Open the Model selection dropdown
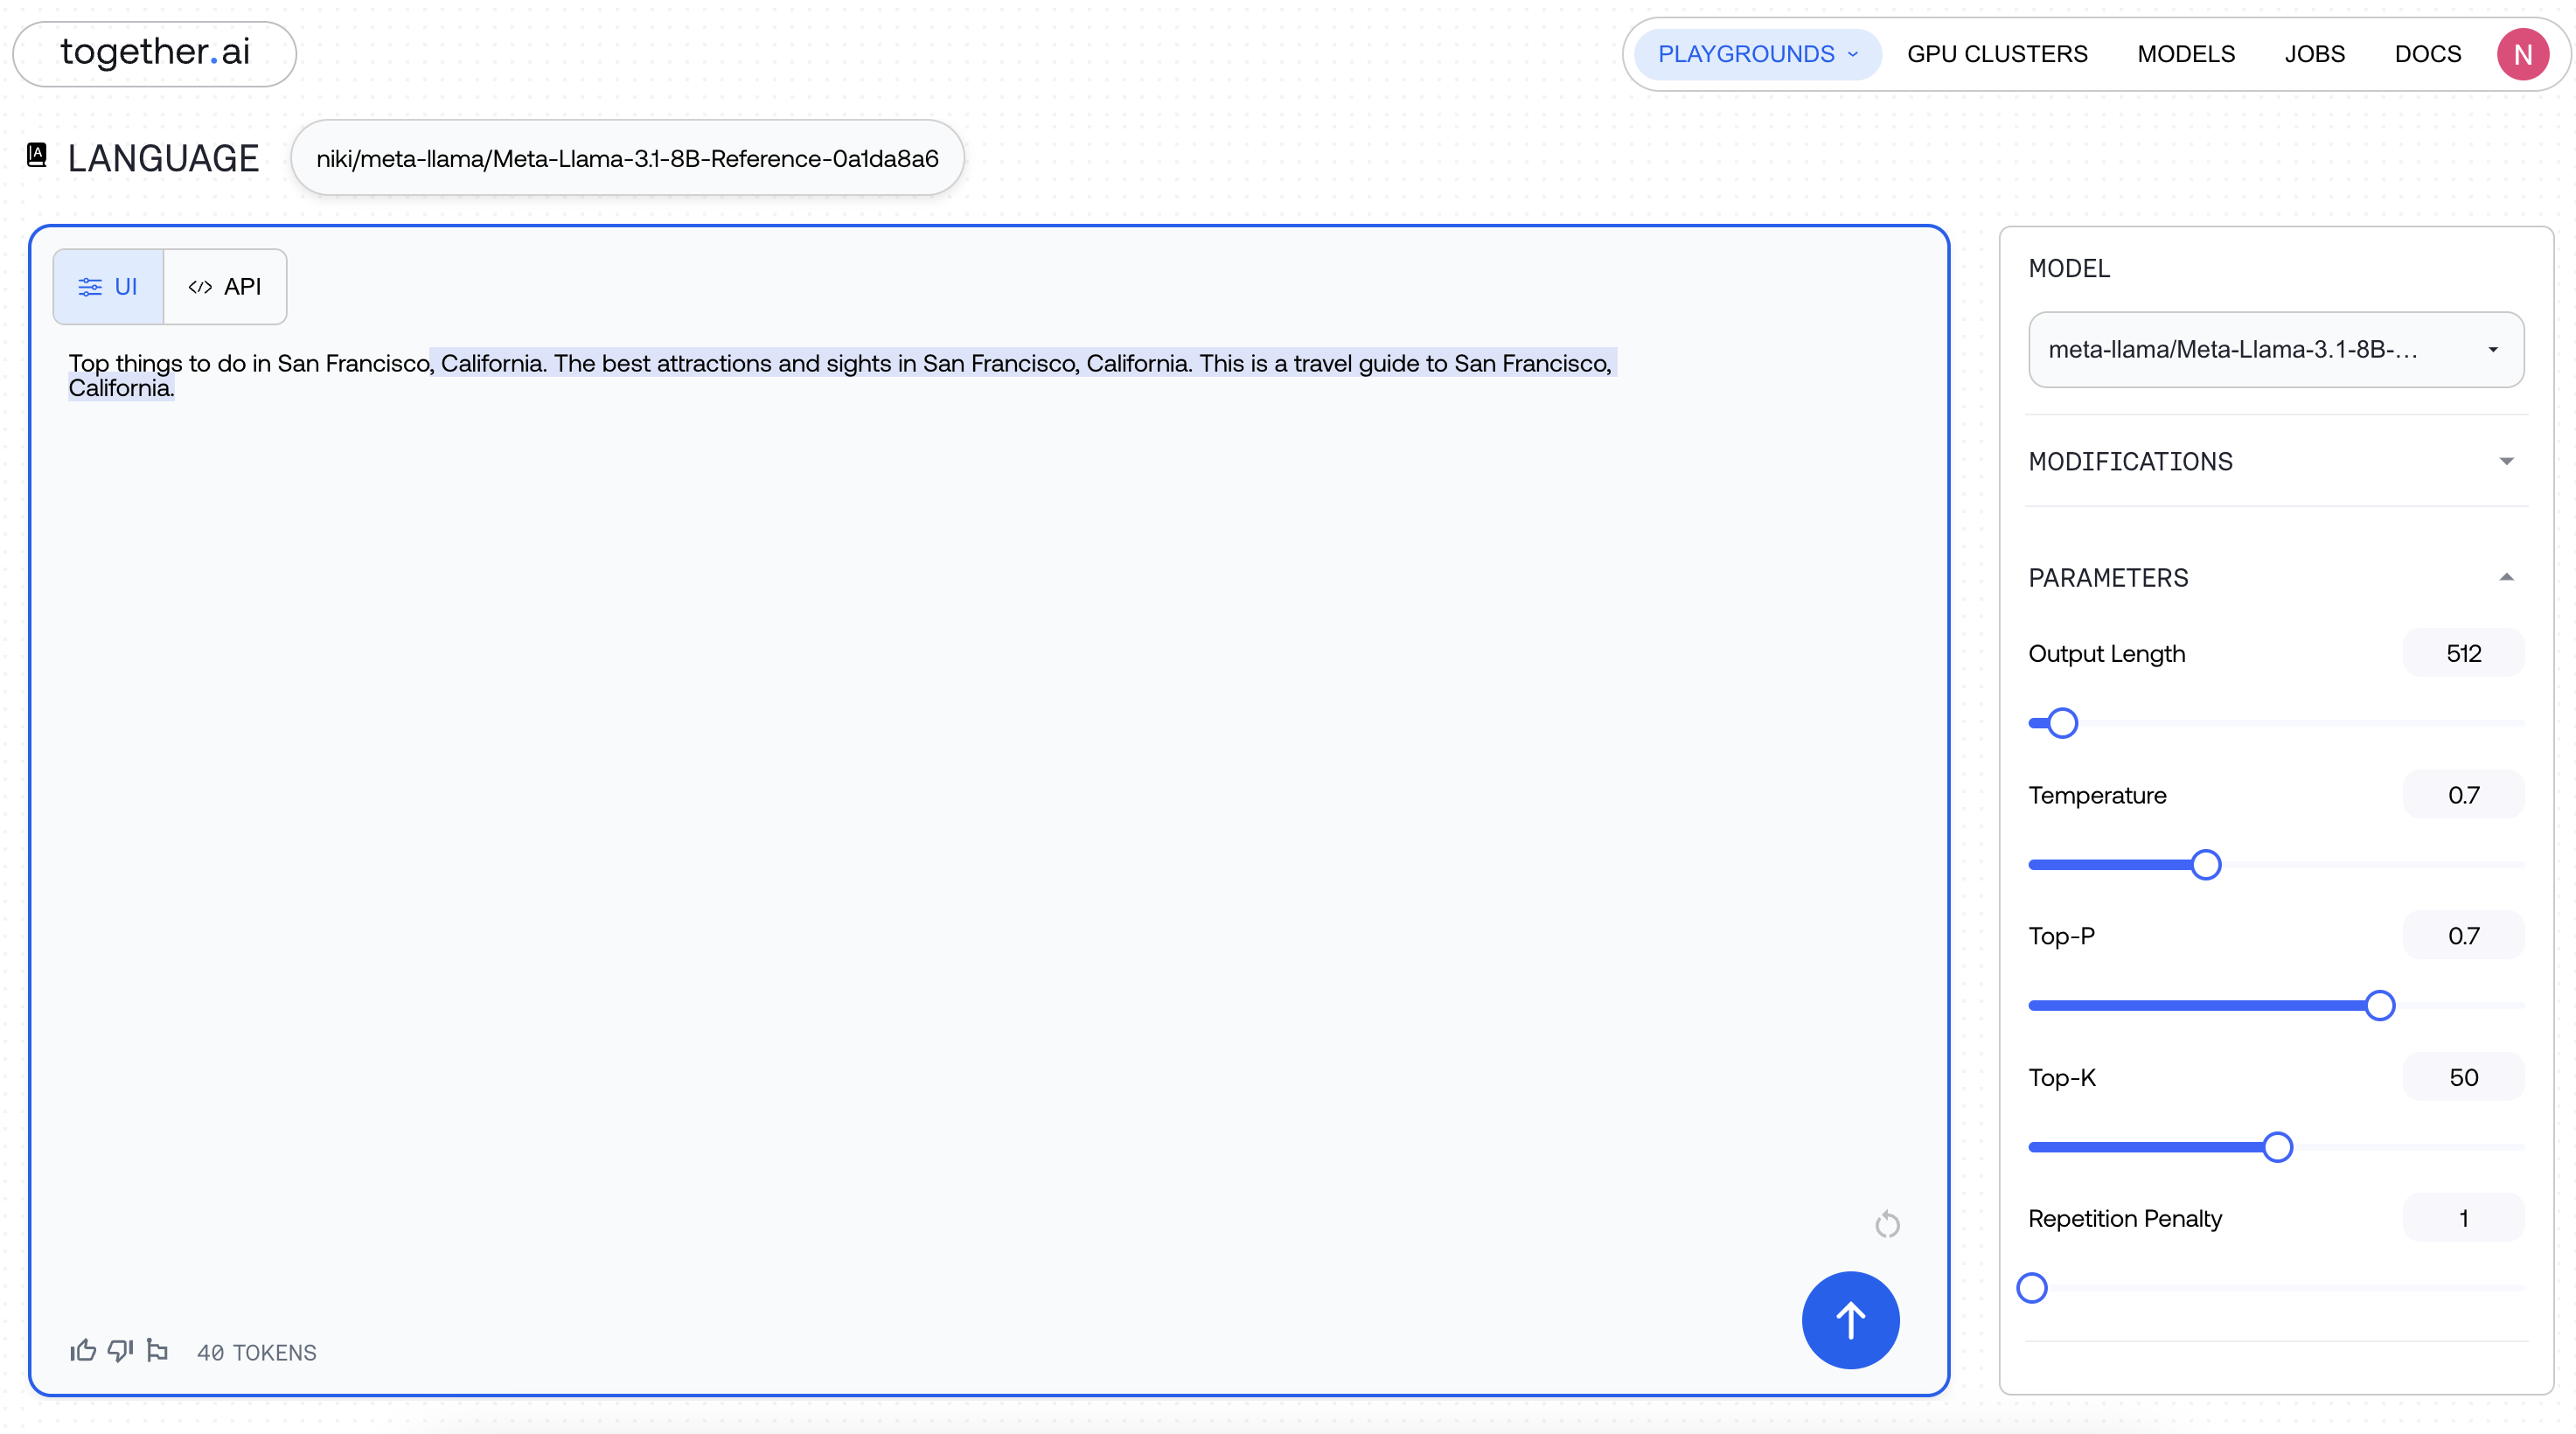 [2276, 350]
